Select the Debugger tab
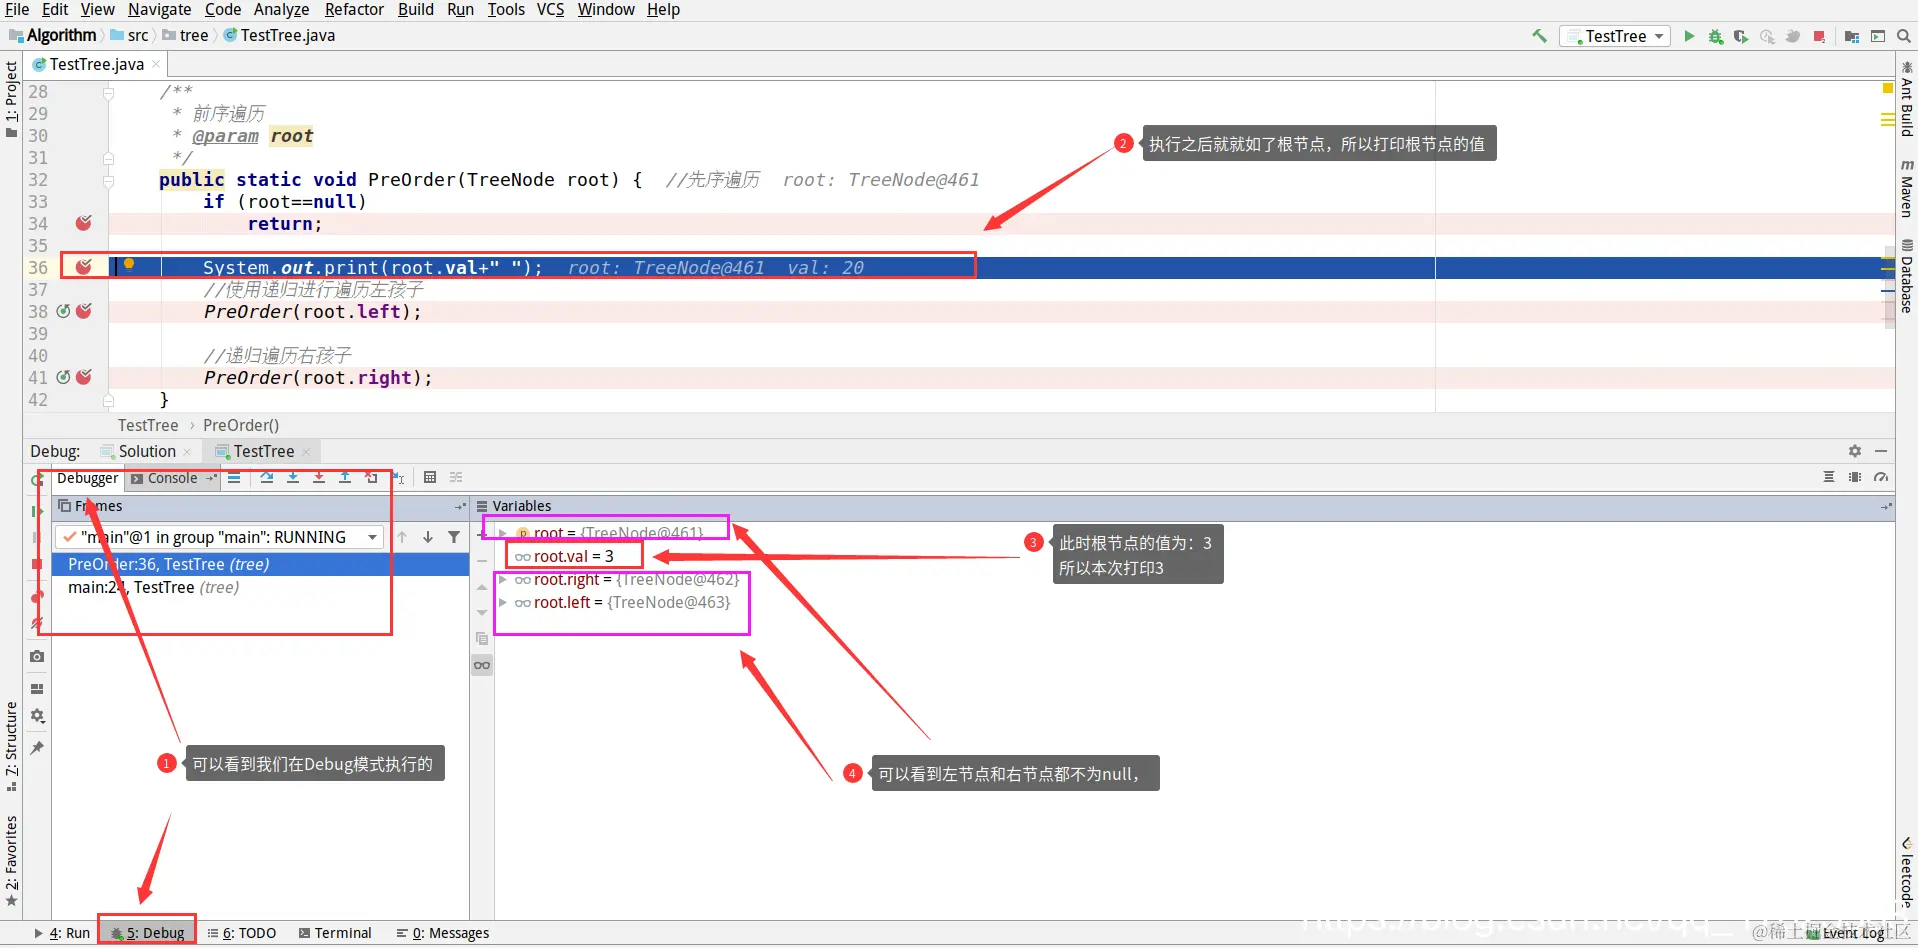The image size is (1918, 948). click(x=87, y=478)
